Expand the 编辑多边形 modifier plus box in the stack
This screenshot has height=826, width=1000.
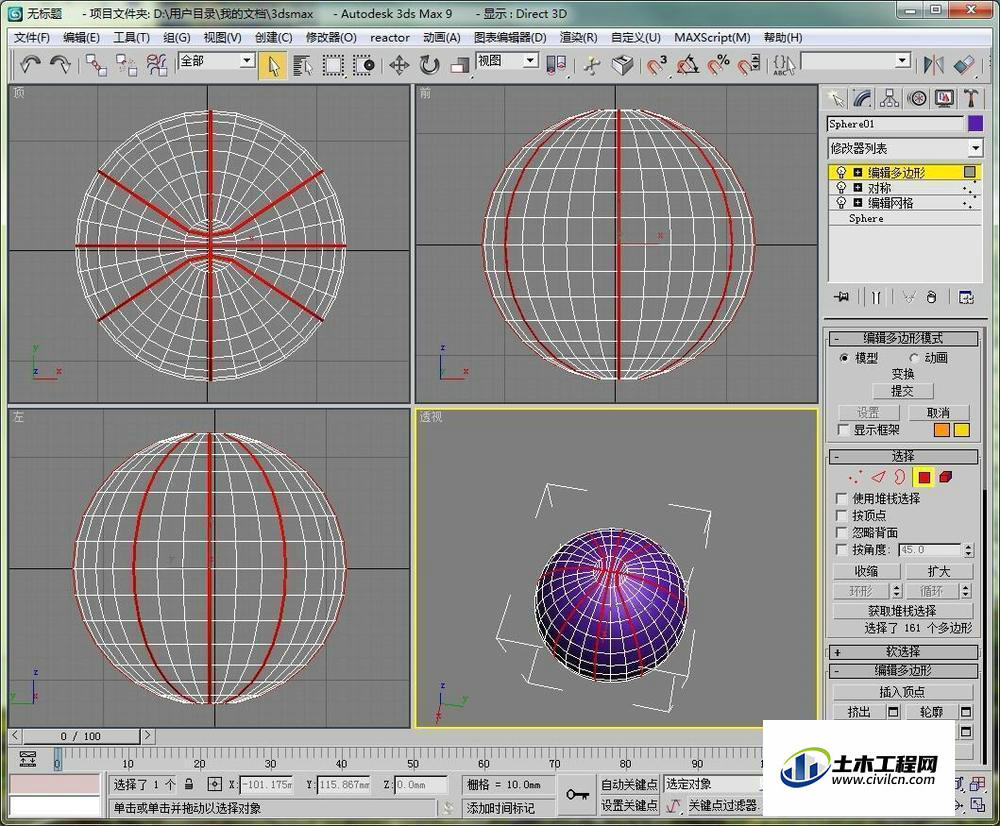[x=858, y=172]
